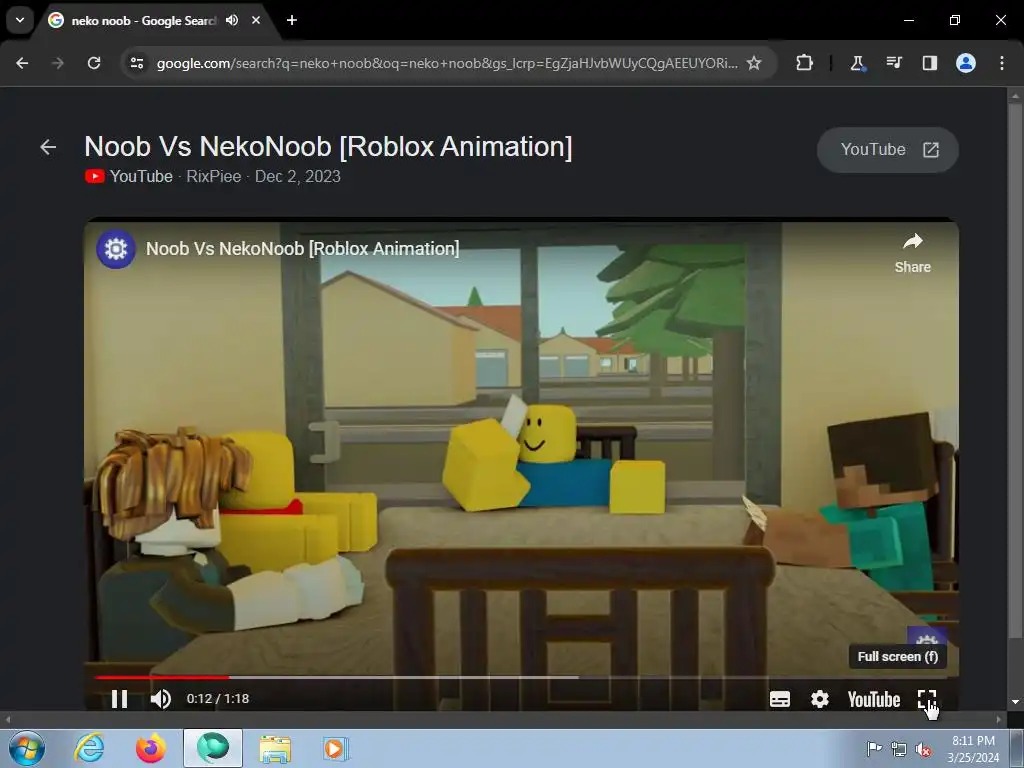Go back to search results arrow

48,147
